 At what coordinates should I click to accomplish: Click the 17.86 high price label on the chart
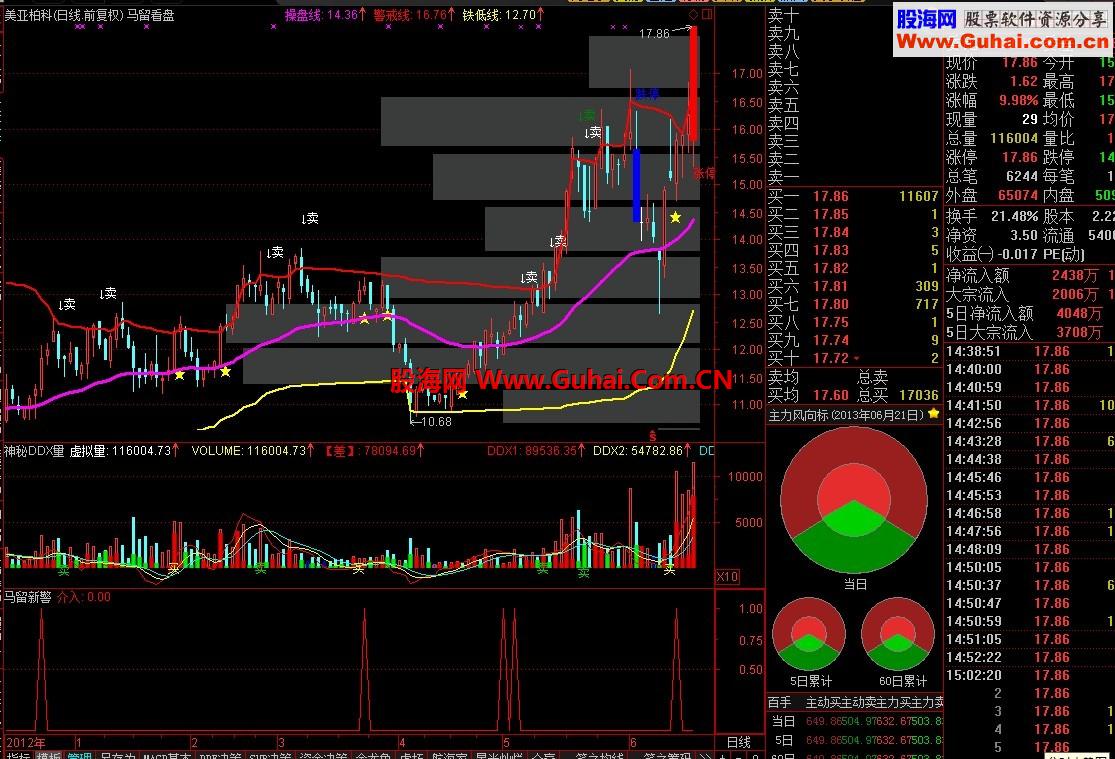[x=654, y=33]
